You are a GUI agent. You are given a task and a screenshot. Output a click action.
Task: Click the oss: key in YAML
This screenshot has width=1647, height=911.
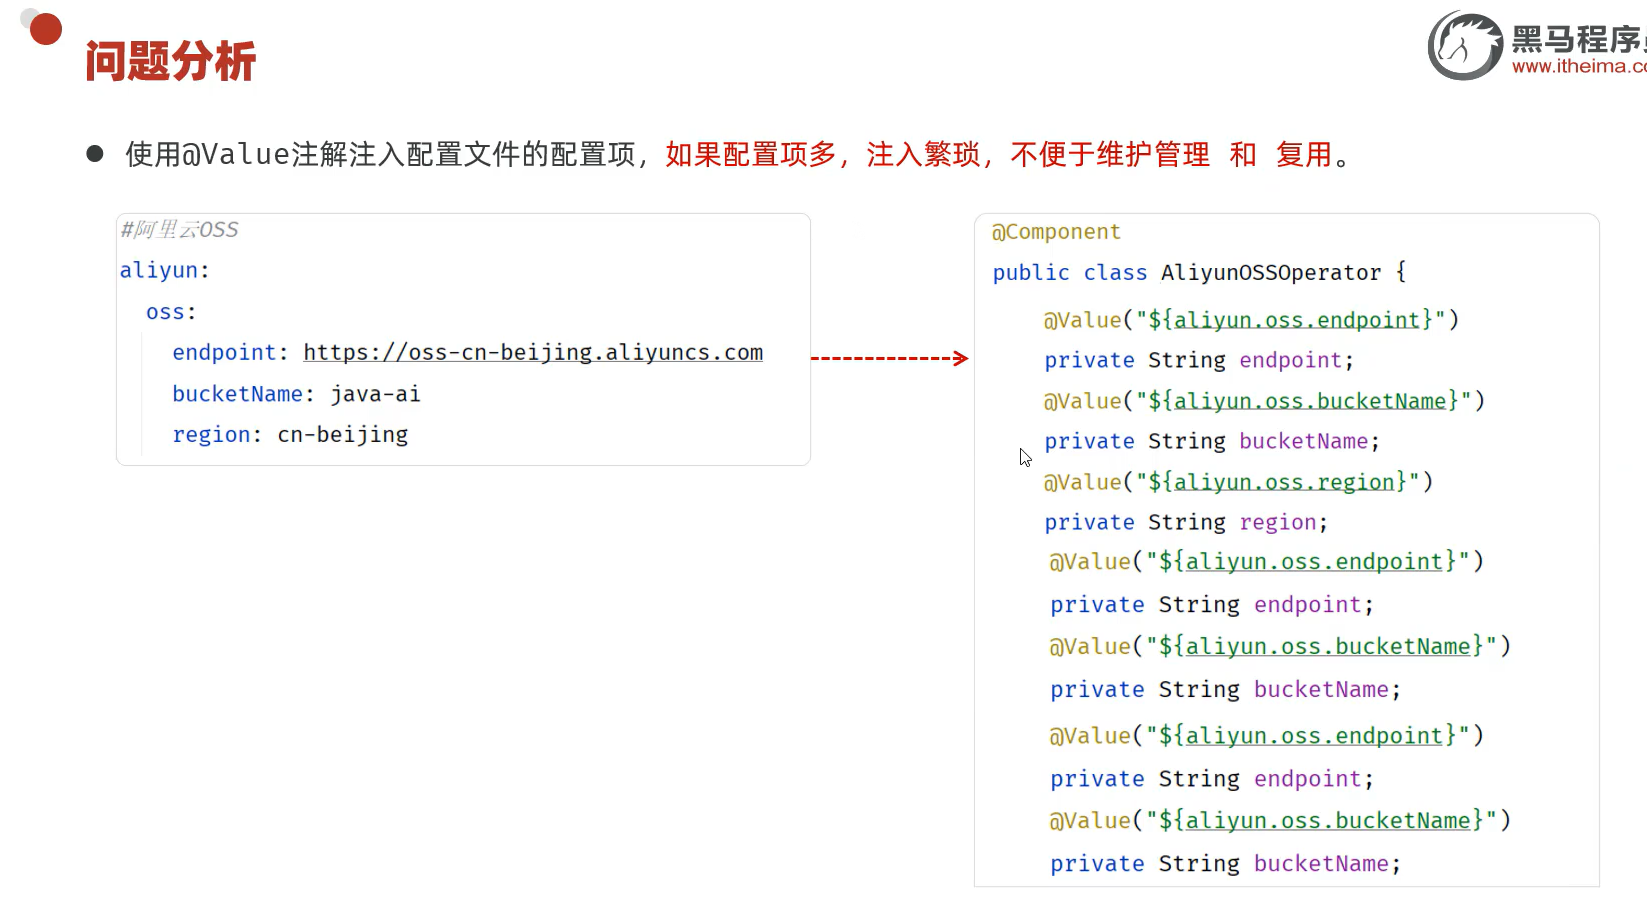[171, 312]
